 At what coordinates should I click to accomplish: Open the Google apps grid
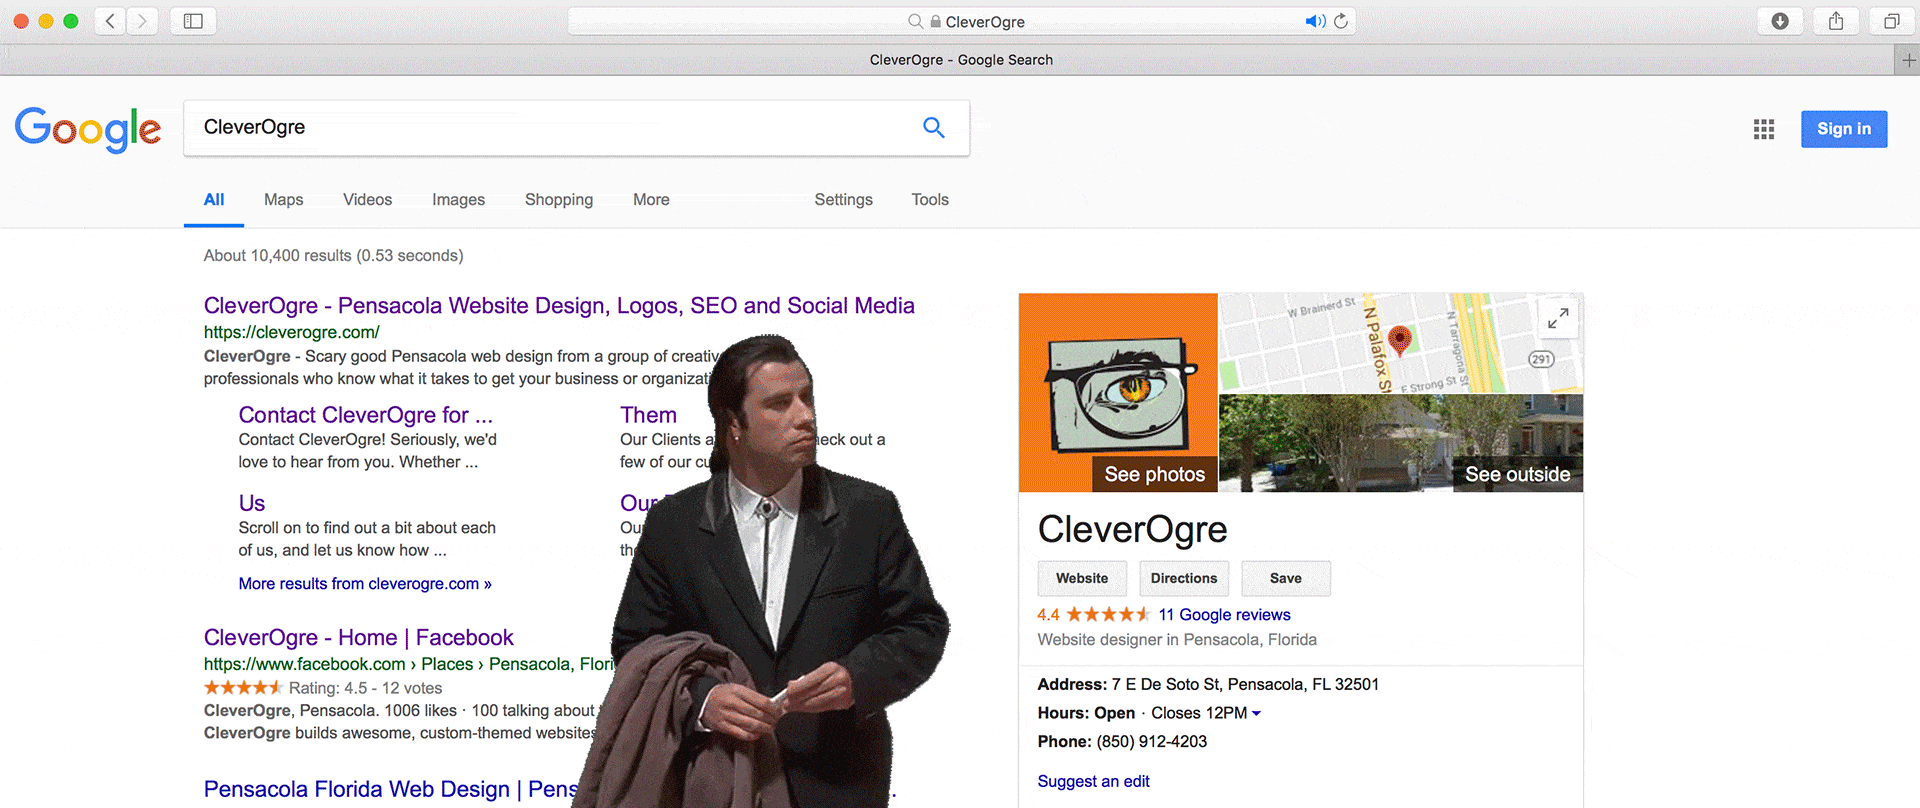tap(1764, 129)
